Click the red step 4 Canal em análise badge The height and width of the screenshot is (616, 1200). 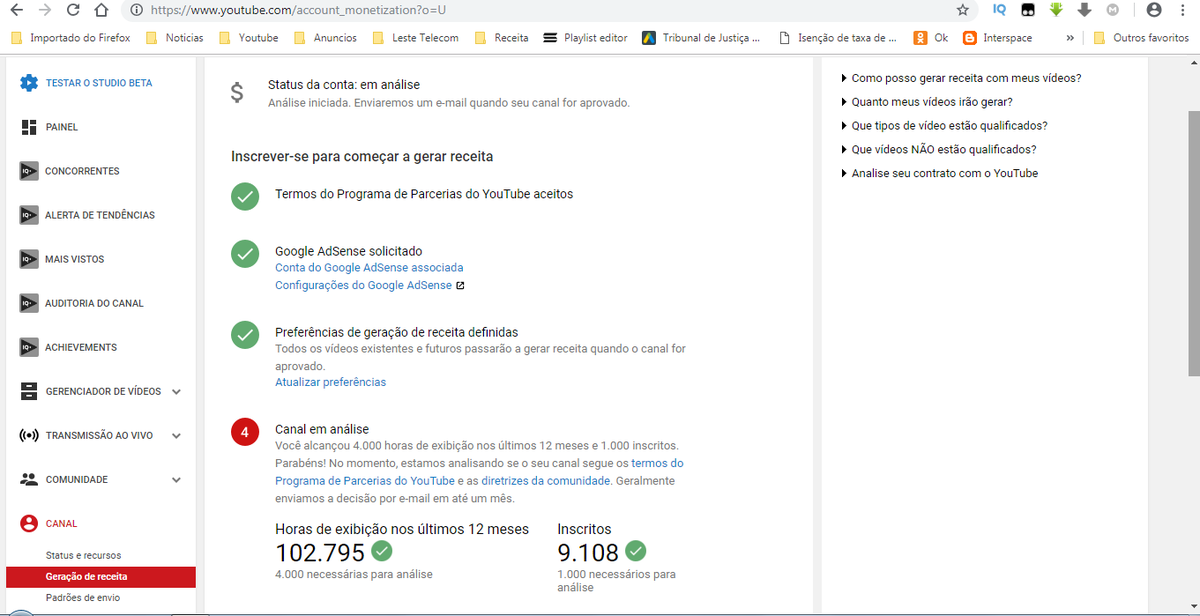tap(245, 433)
